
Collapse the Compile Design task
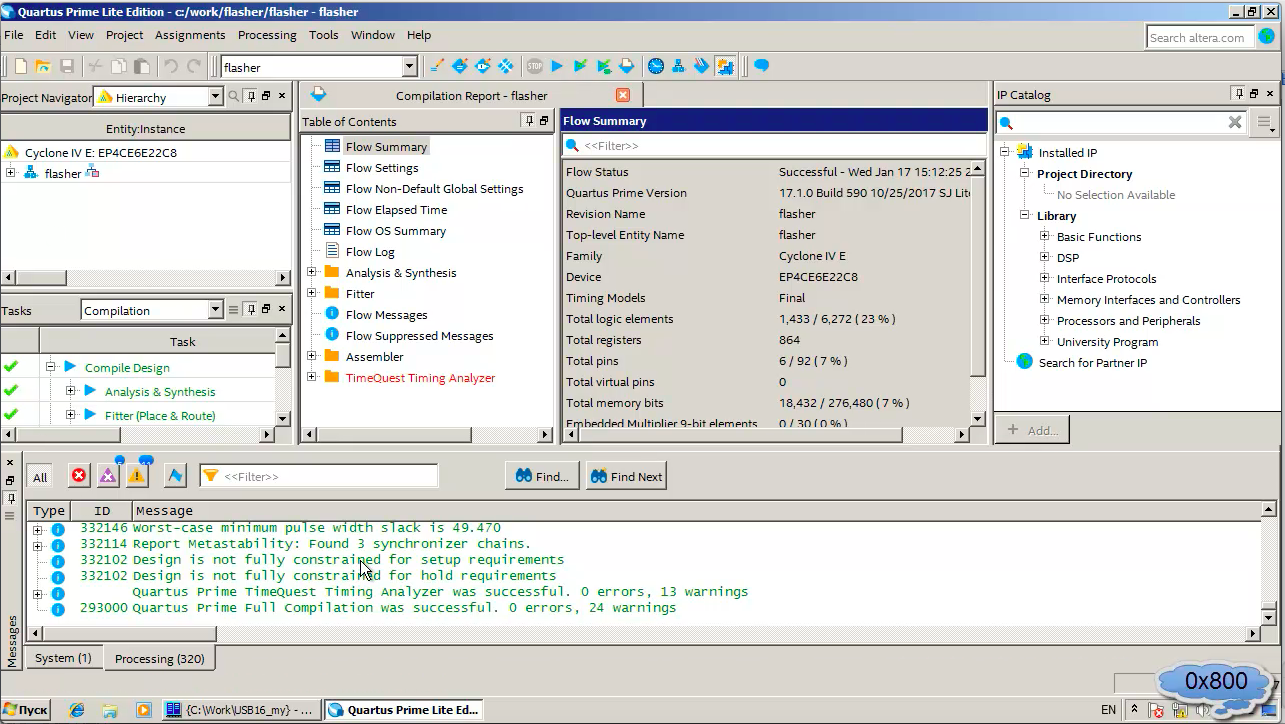click(x=50, y=367)
